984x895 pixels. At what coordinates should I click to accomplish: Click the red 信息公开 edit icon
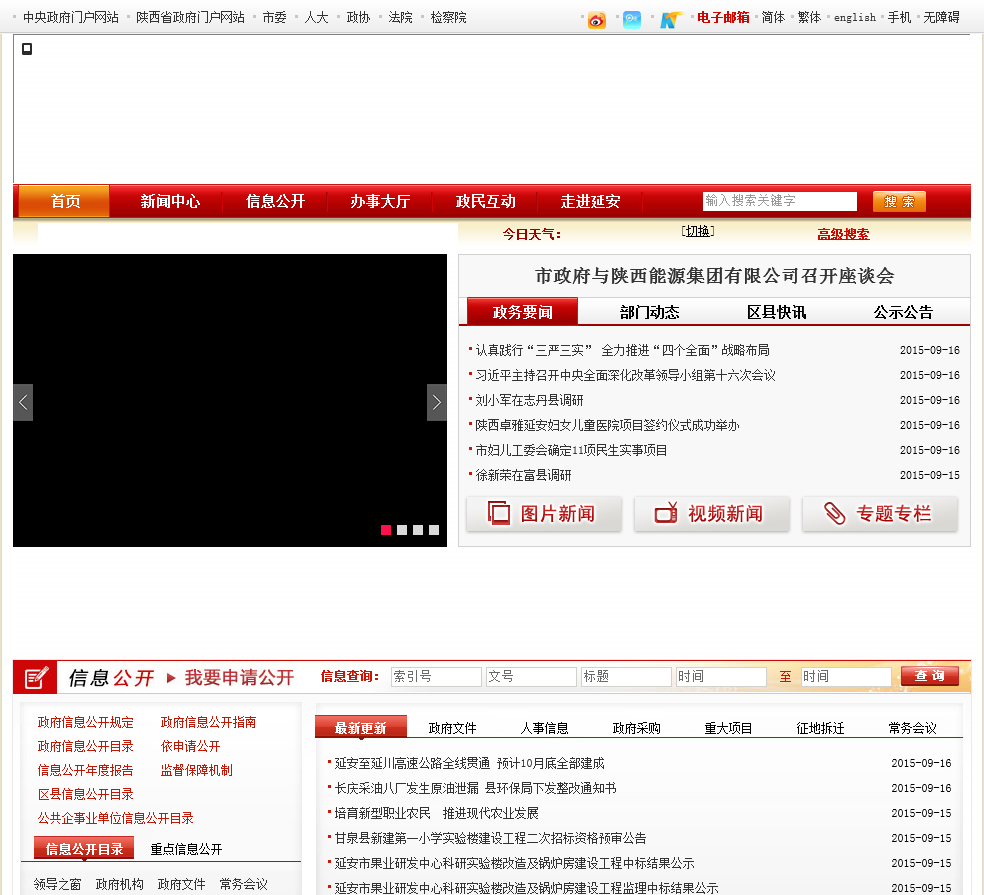[35, 677]
